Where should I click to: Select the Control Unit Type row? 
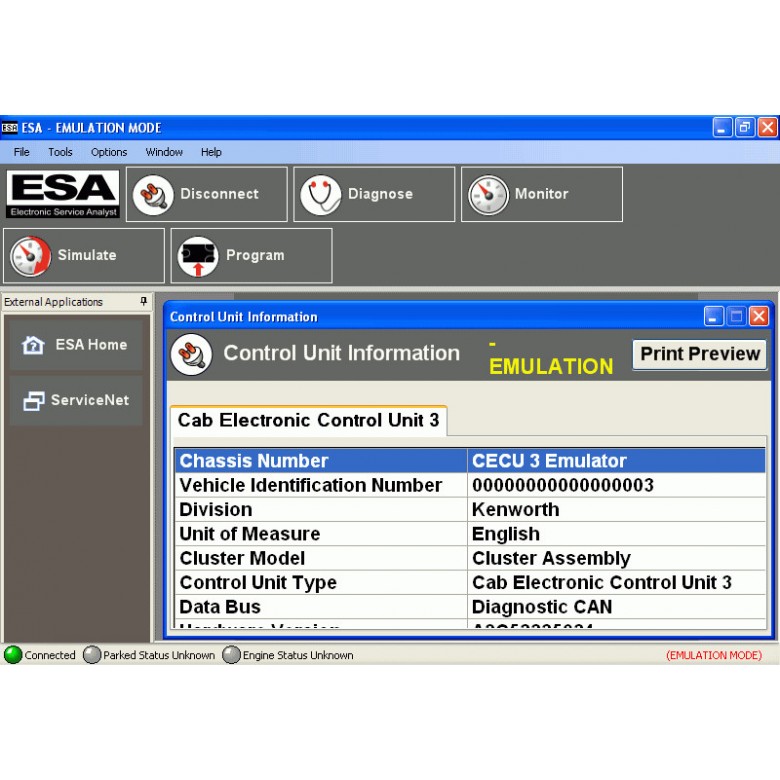tap(470, 583)
